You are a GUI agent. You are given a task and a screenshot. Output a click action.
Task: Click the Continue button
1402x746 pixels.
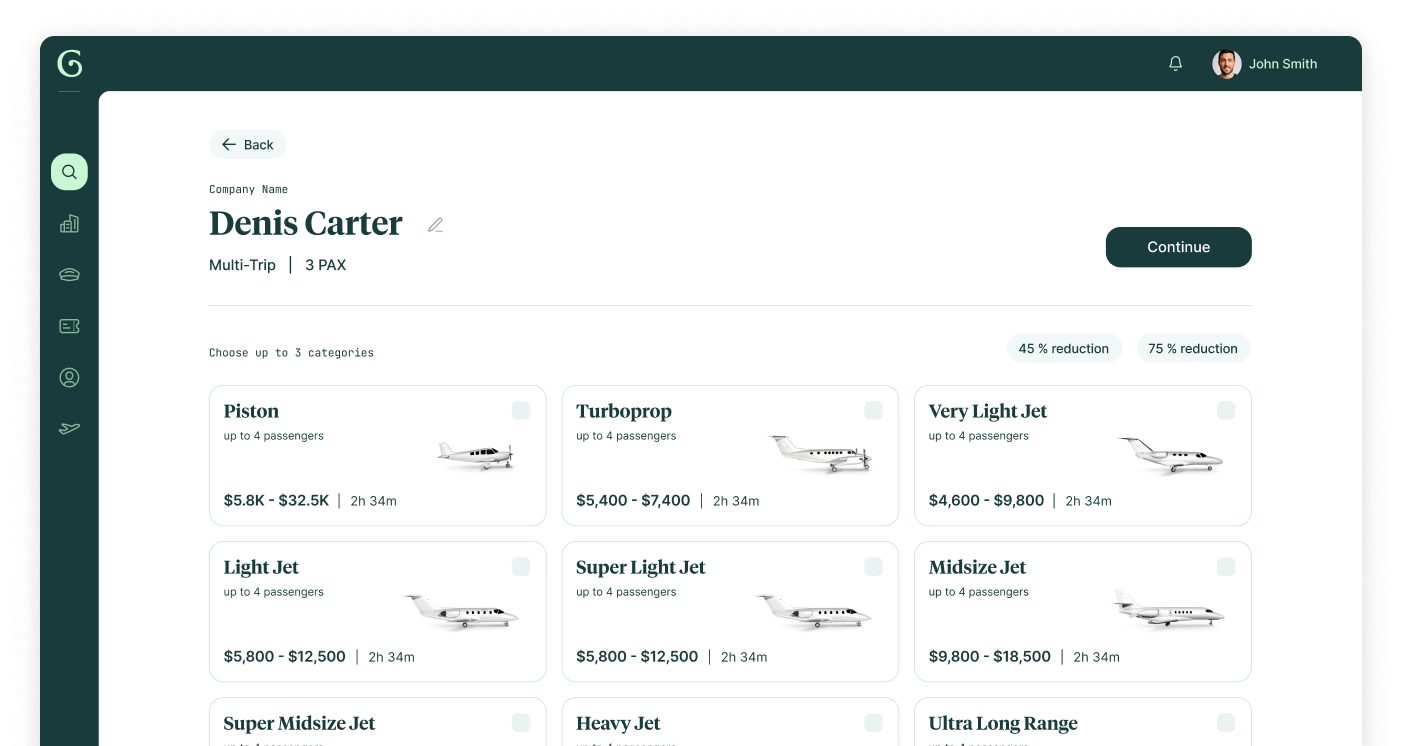[1178, 247]
